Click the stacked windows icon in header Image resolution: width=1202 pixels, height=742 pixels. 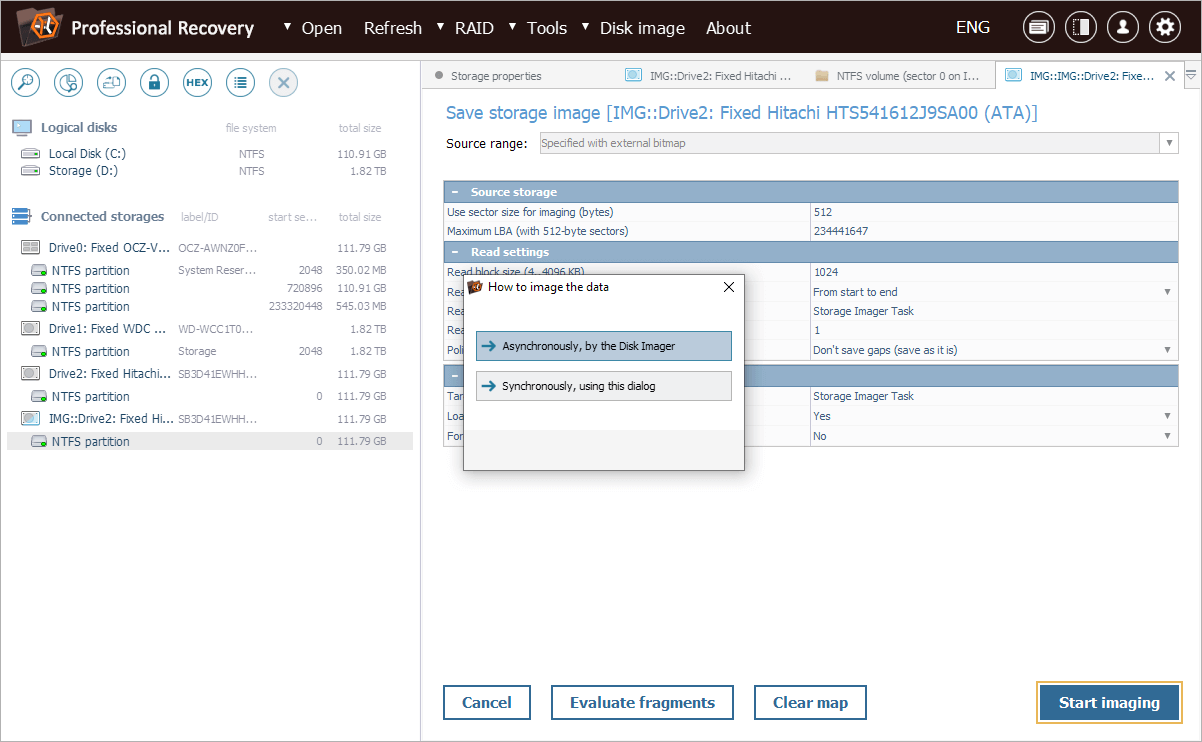1038,28
